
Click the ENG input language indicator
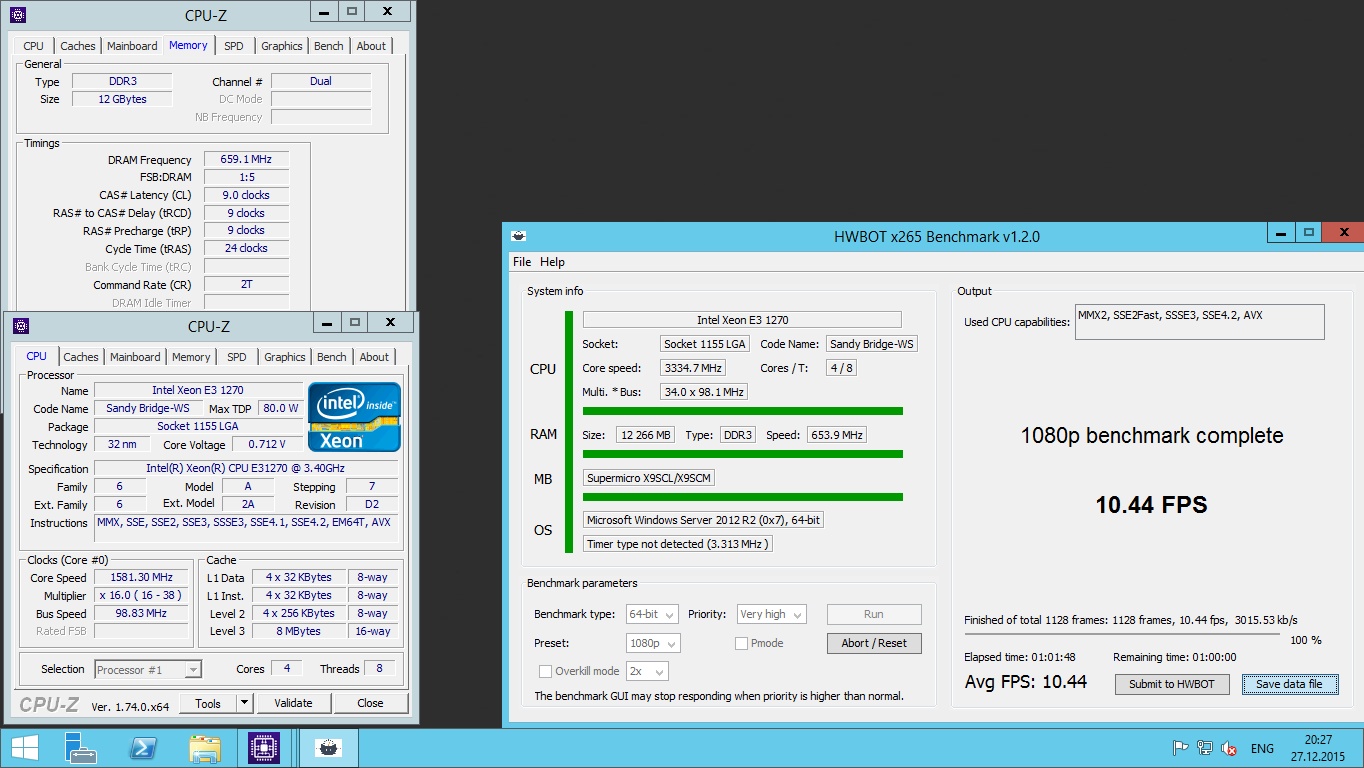click(1262, 748)
